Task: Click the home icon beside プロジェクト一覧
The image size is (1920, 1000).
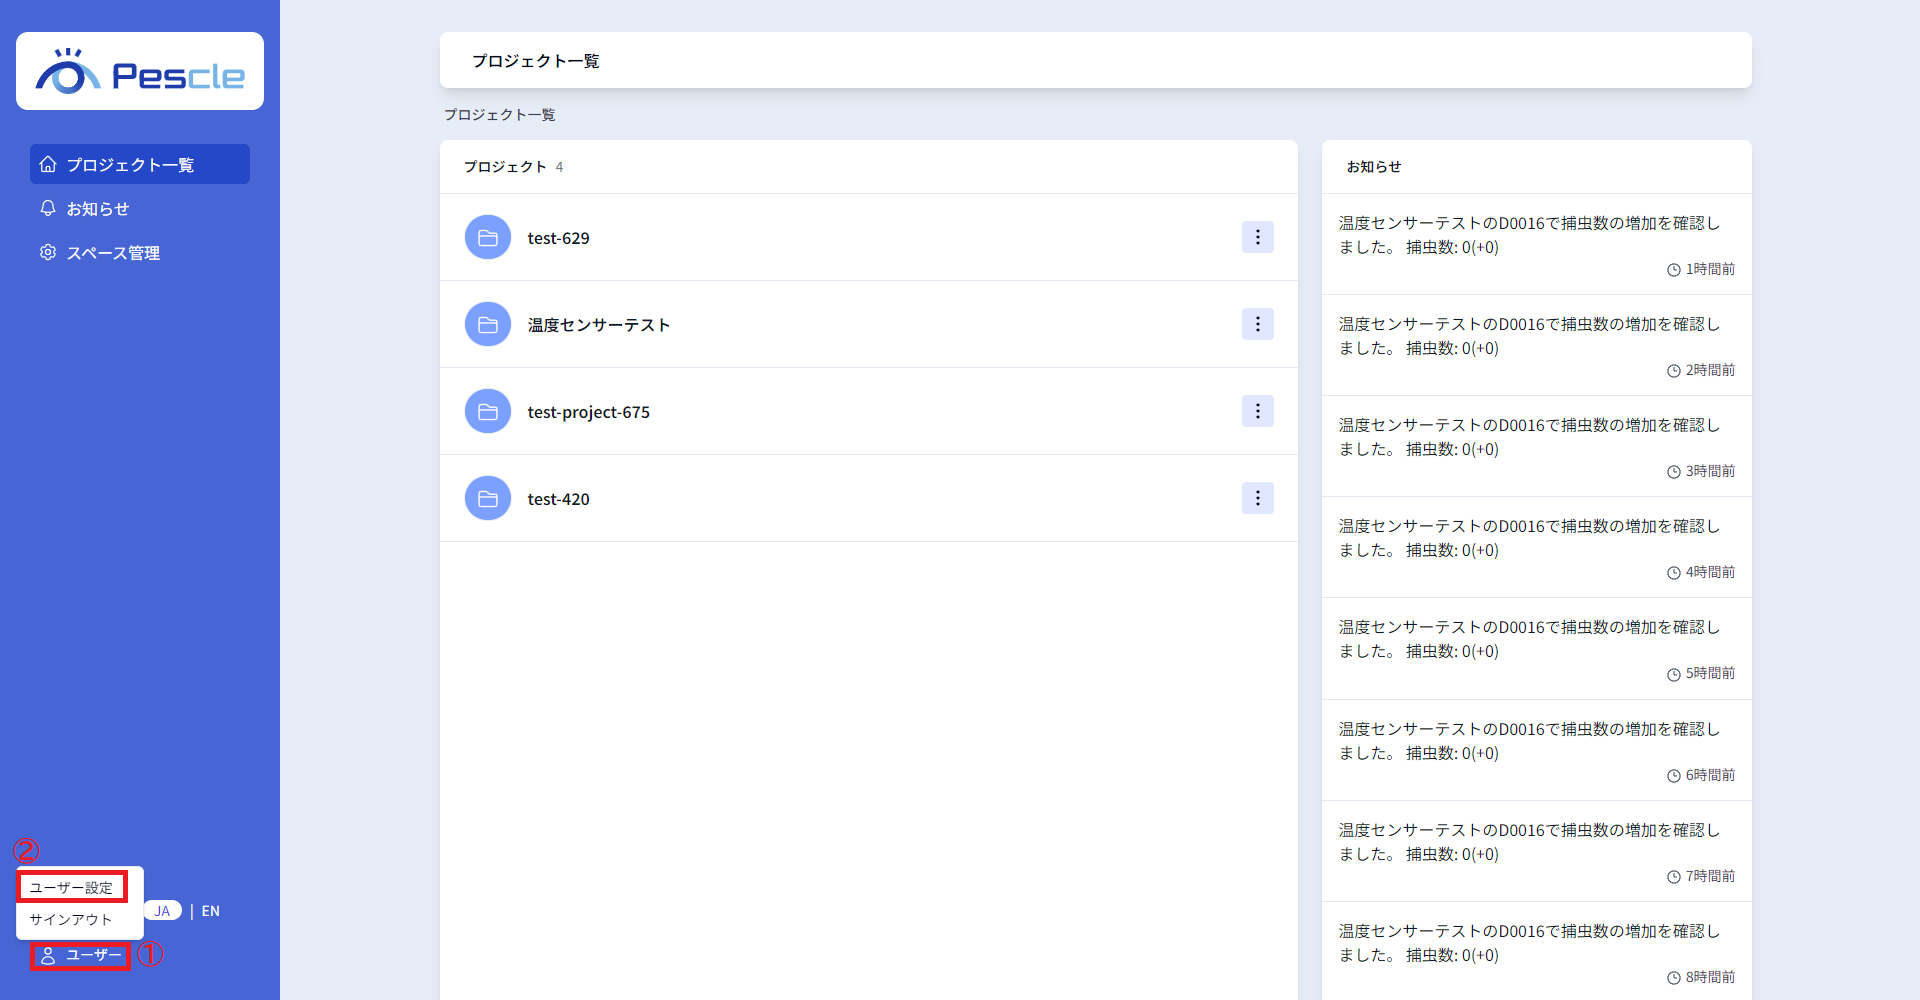Action: (48, 164)
